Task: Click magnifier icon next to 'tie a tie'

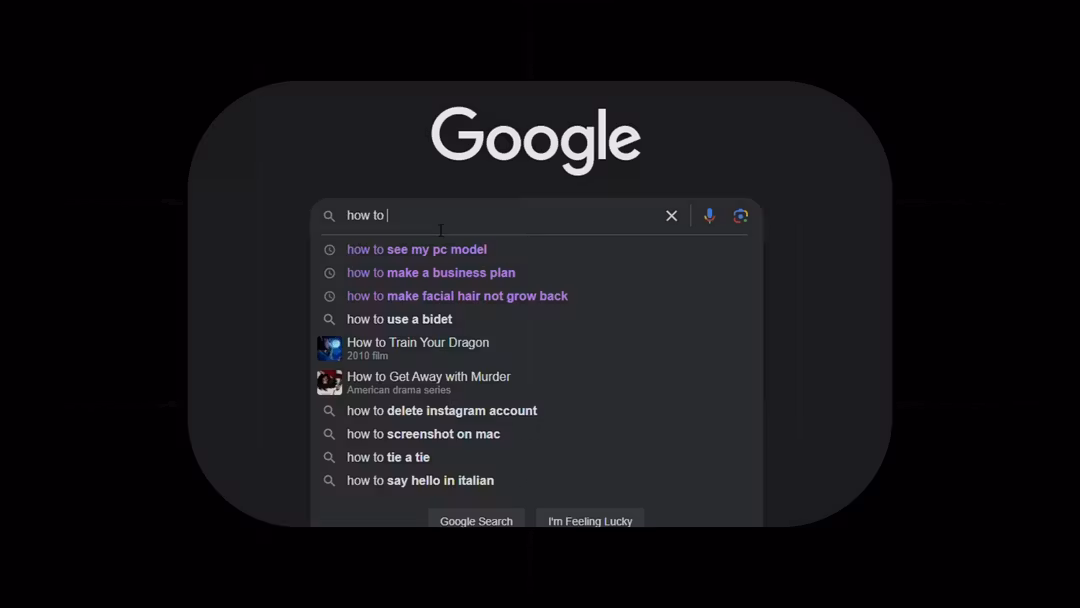Action: pos(329,458)
